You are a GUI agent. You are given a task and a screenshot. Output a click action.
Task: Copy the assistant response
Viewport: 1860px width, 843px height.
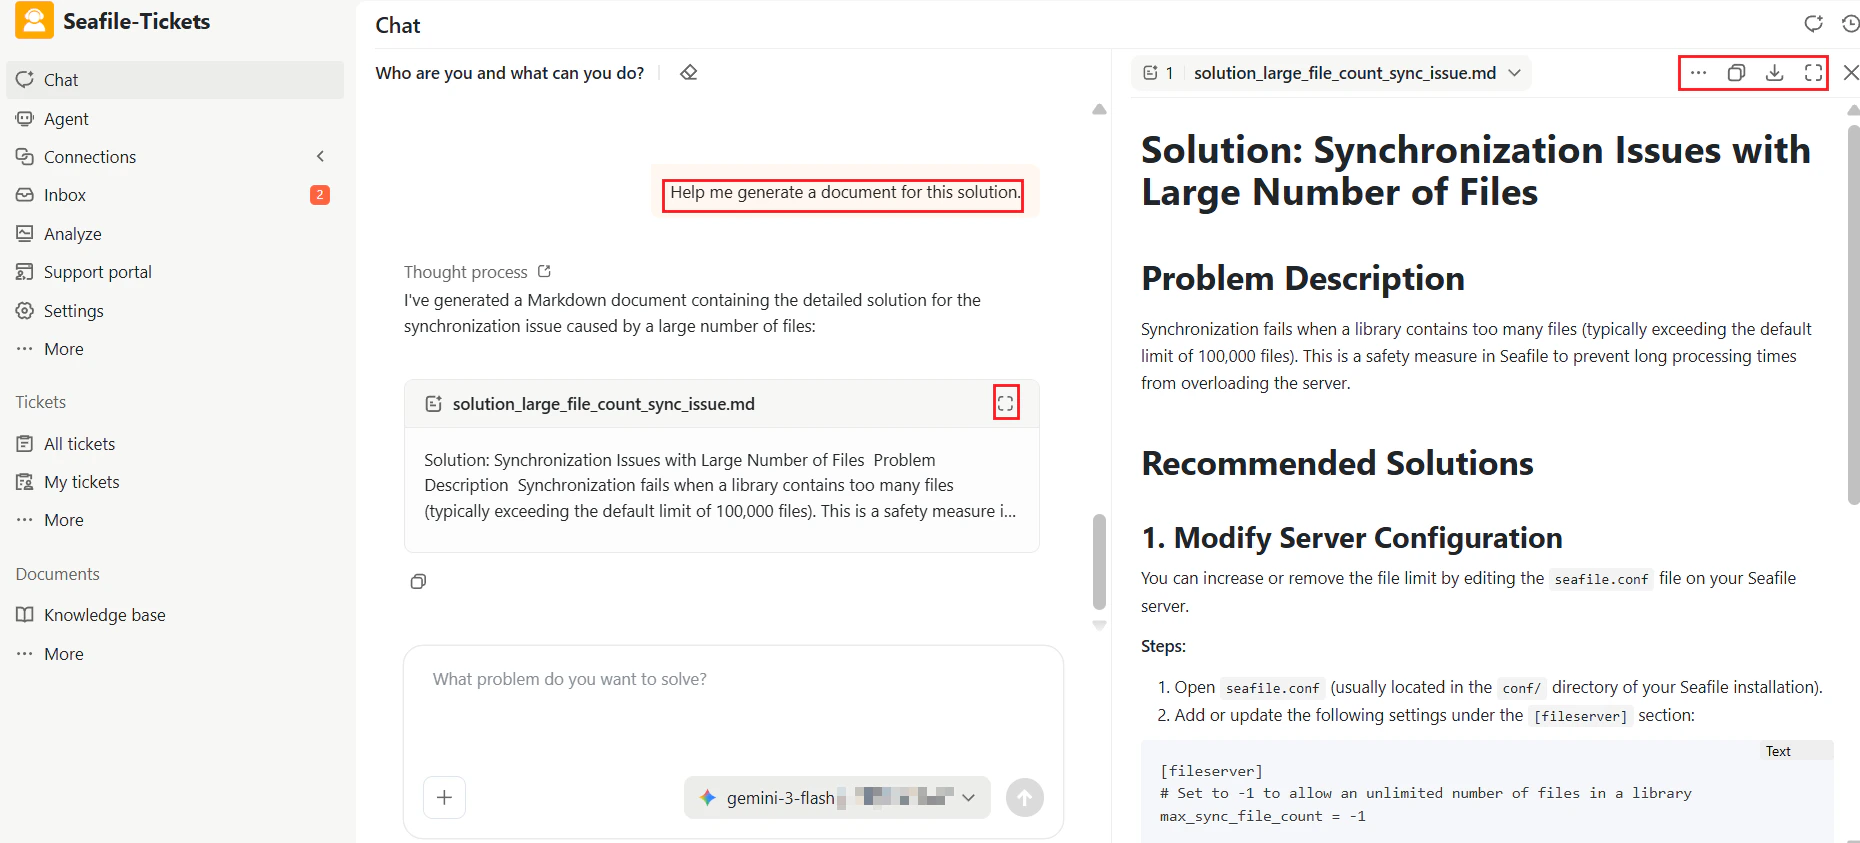418,582
